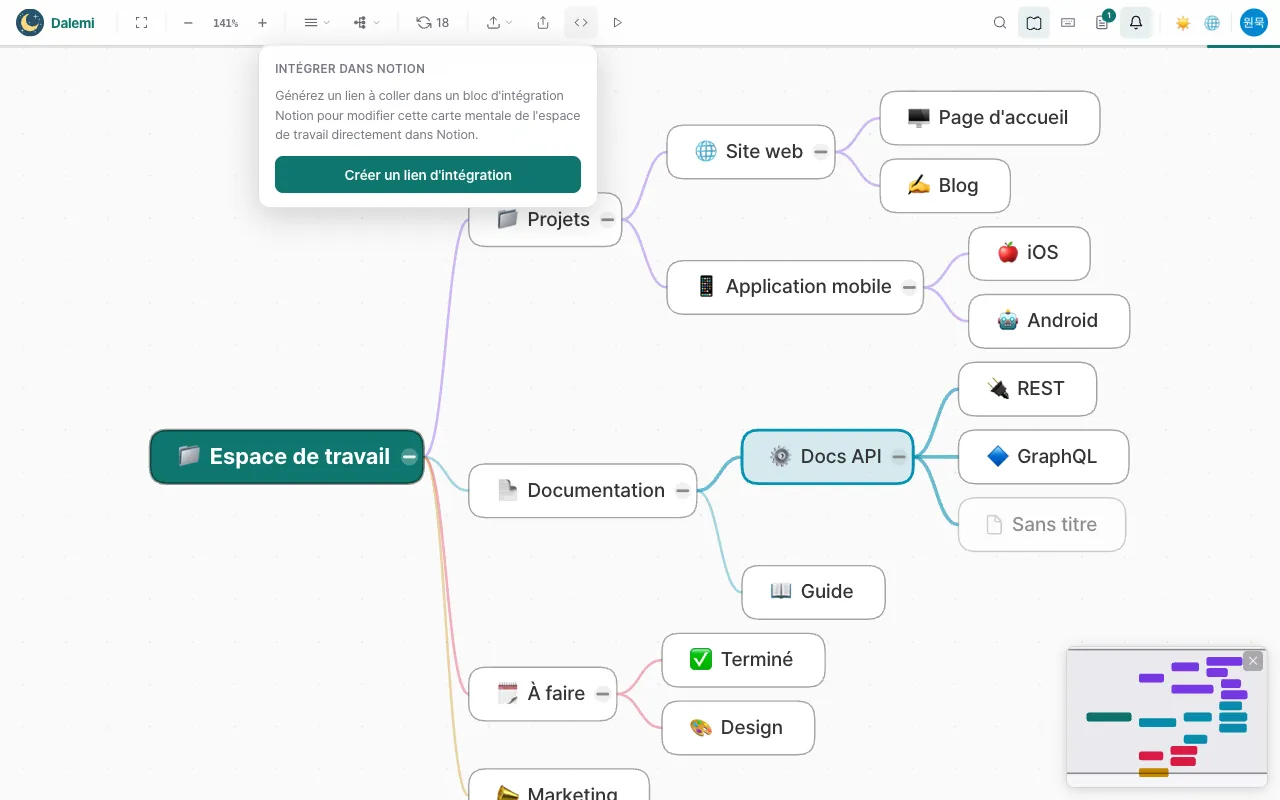Toggle the minimap with the map icon

tap(1034, 22)
